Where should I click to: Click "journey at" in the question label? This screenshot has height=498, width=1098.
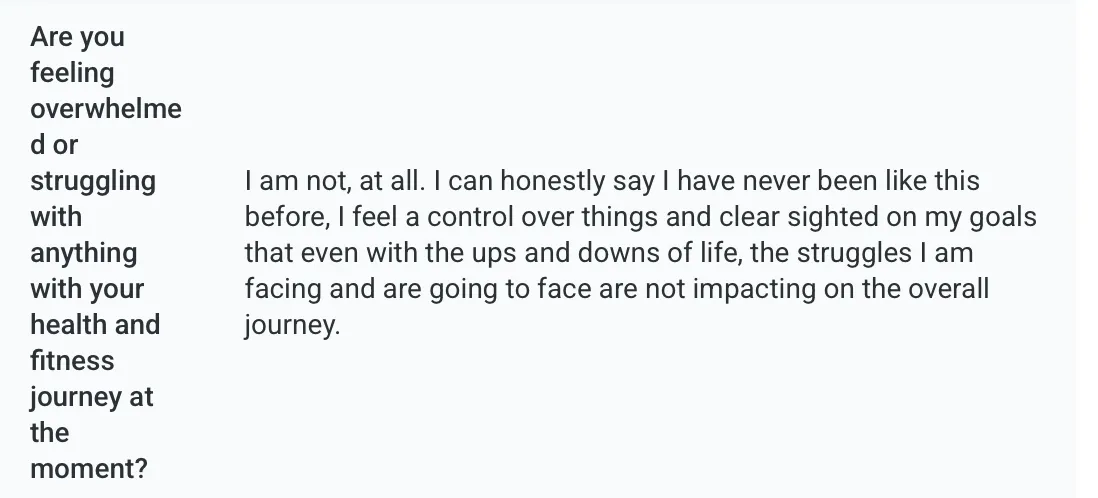tap(92, 398)
